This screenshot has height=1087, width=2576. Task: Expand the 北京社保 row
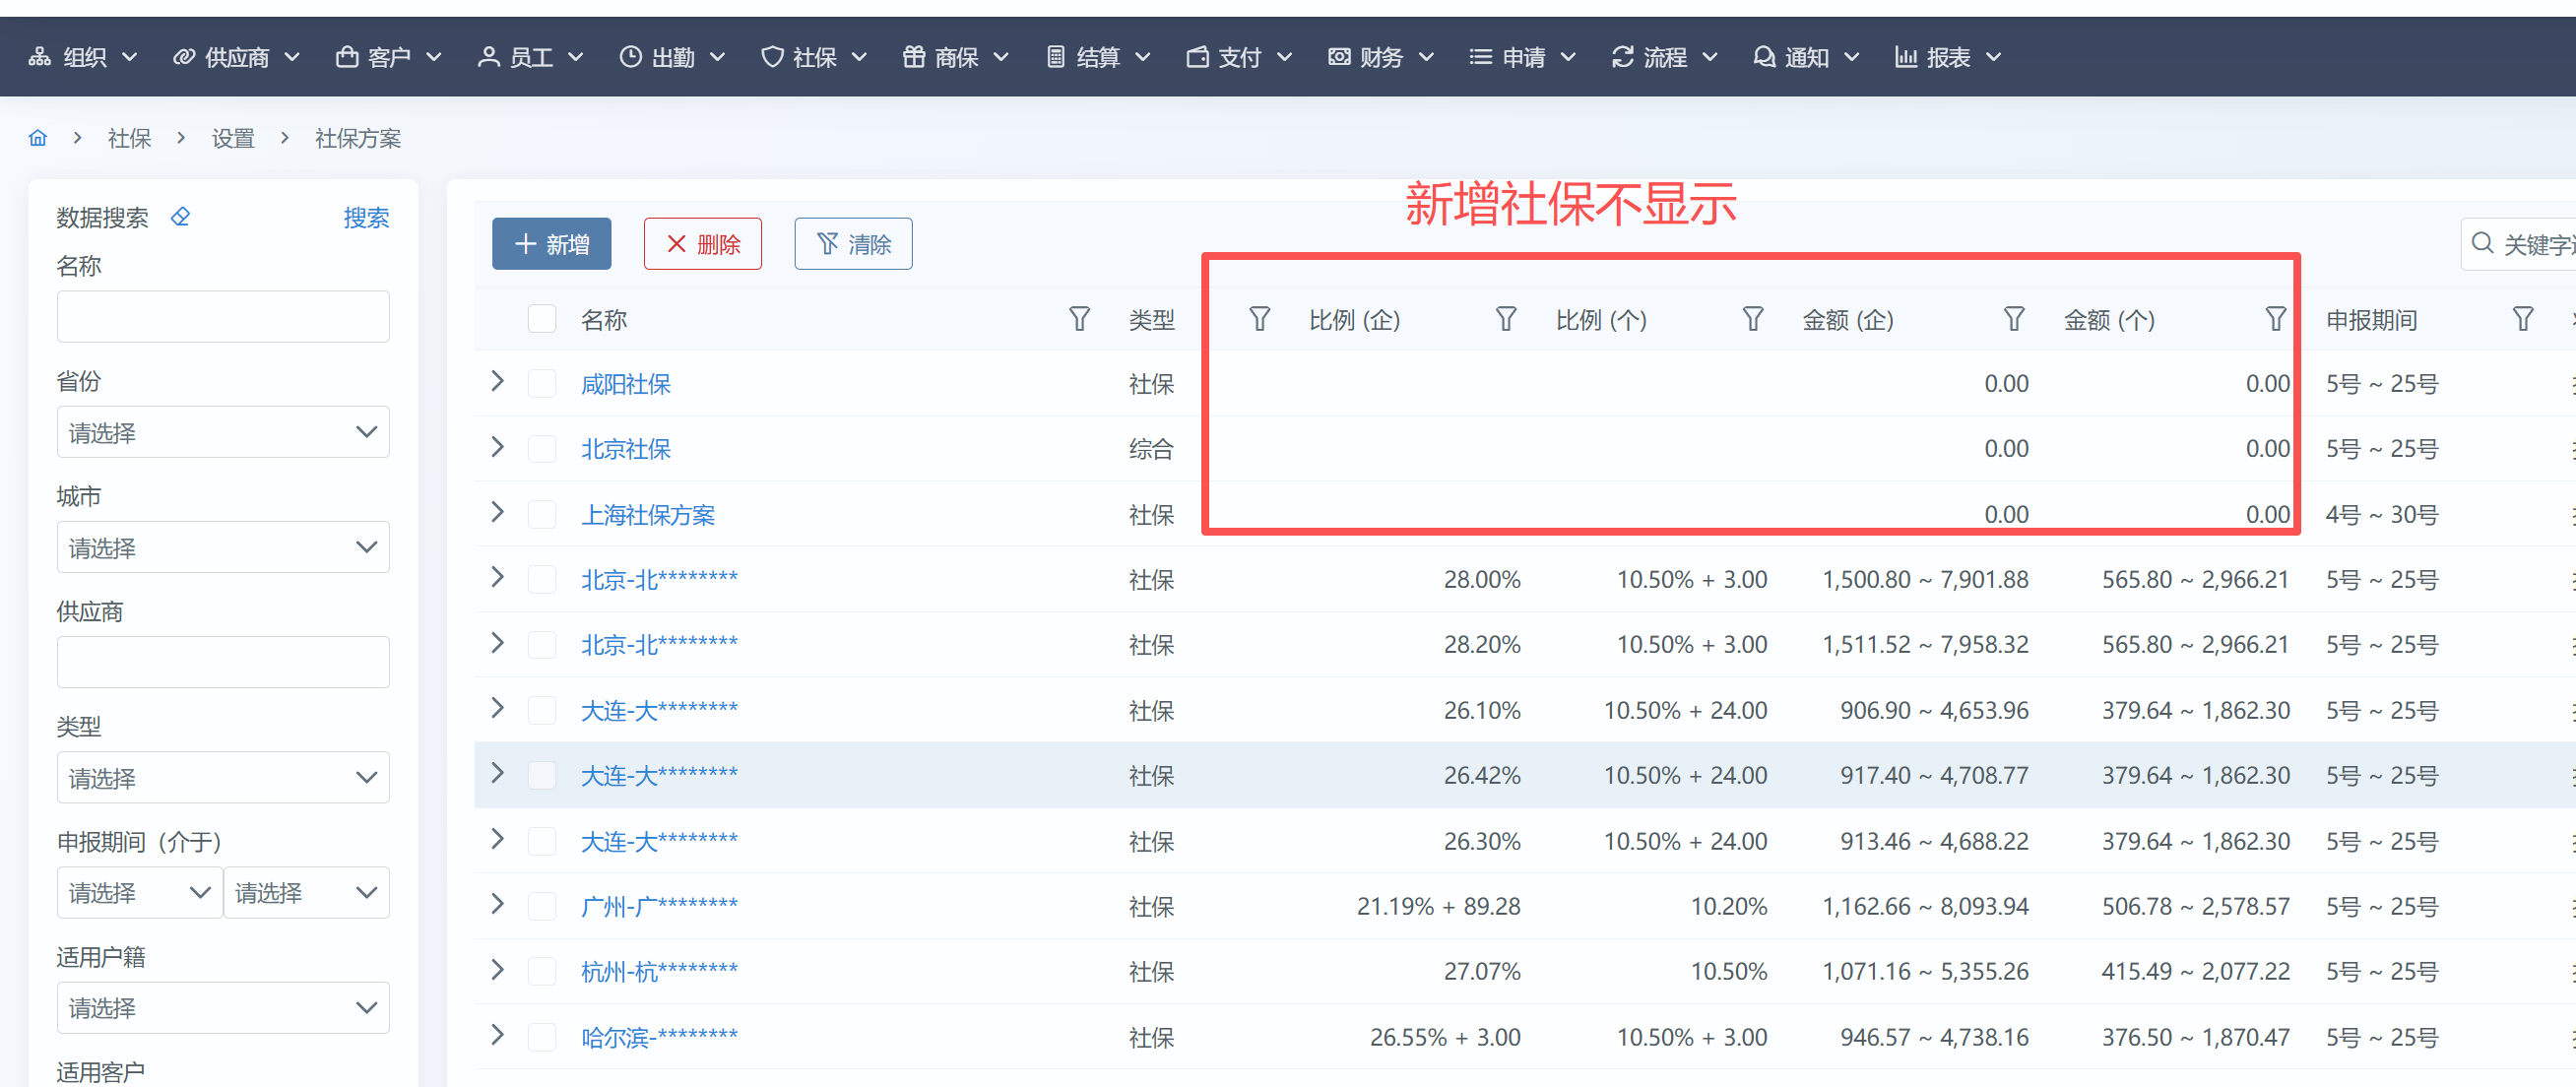[497, 448]
